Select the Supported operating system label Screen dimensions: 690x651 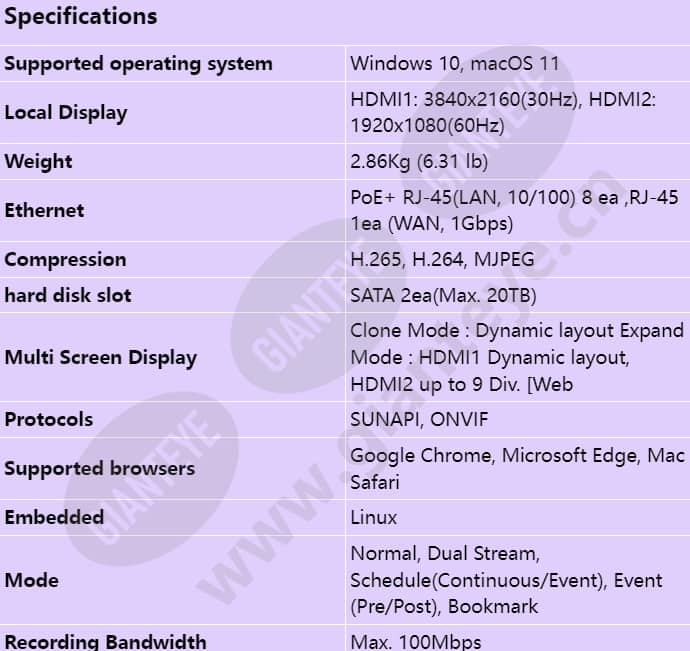tap(138, 64)
